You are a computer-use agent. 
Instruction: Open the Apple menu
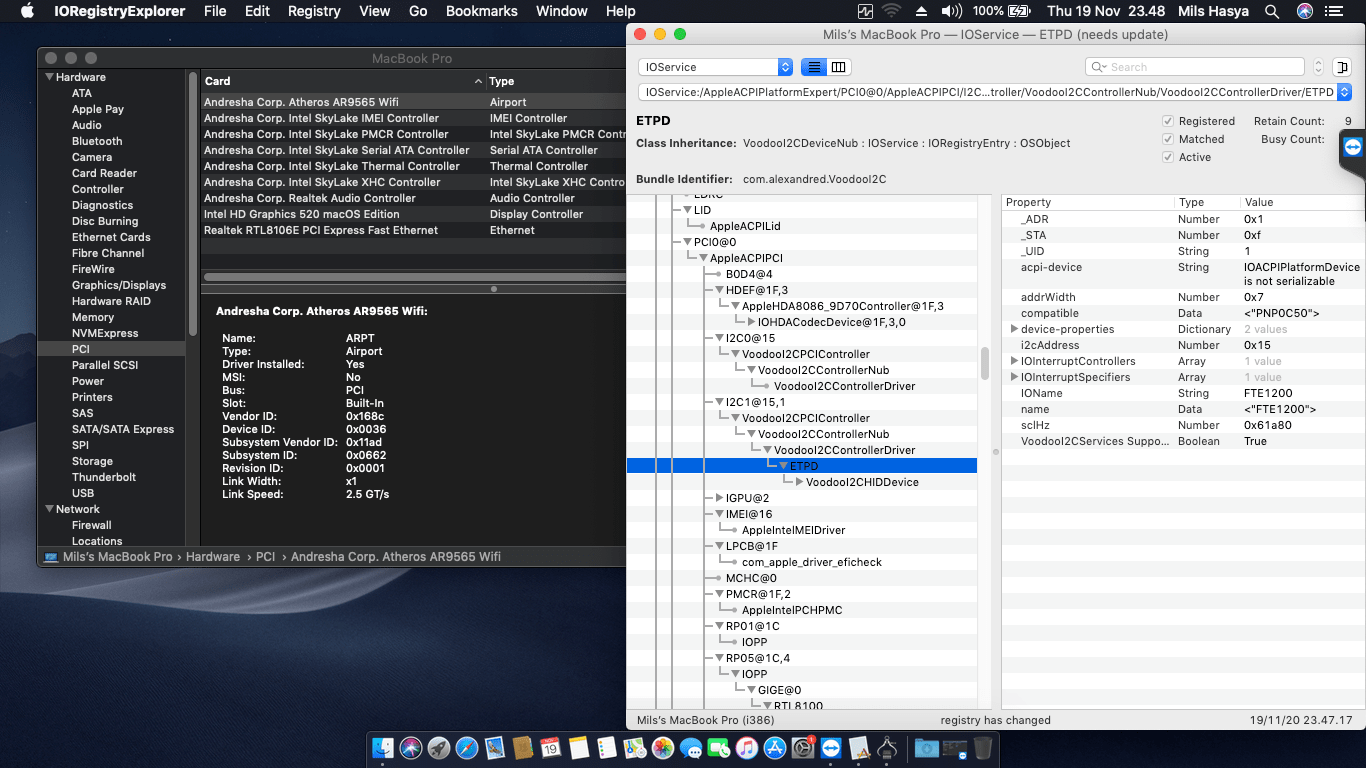point(27,11)
